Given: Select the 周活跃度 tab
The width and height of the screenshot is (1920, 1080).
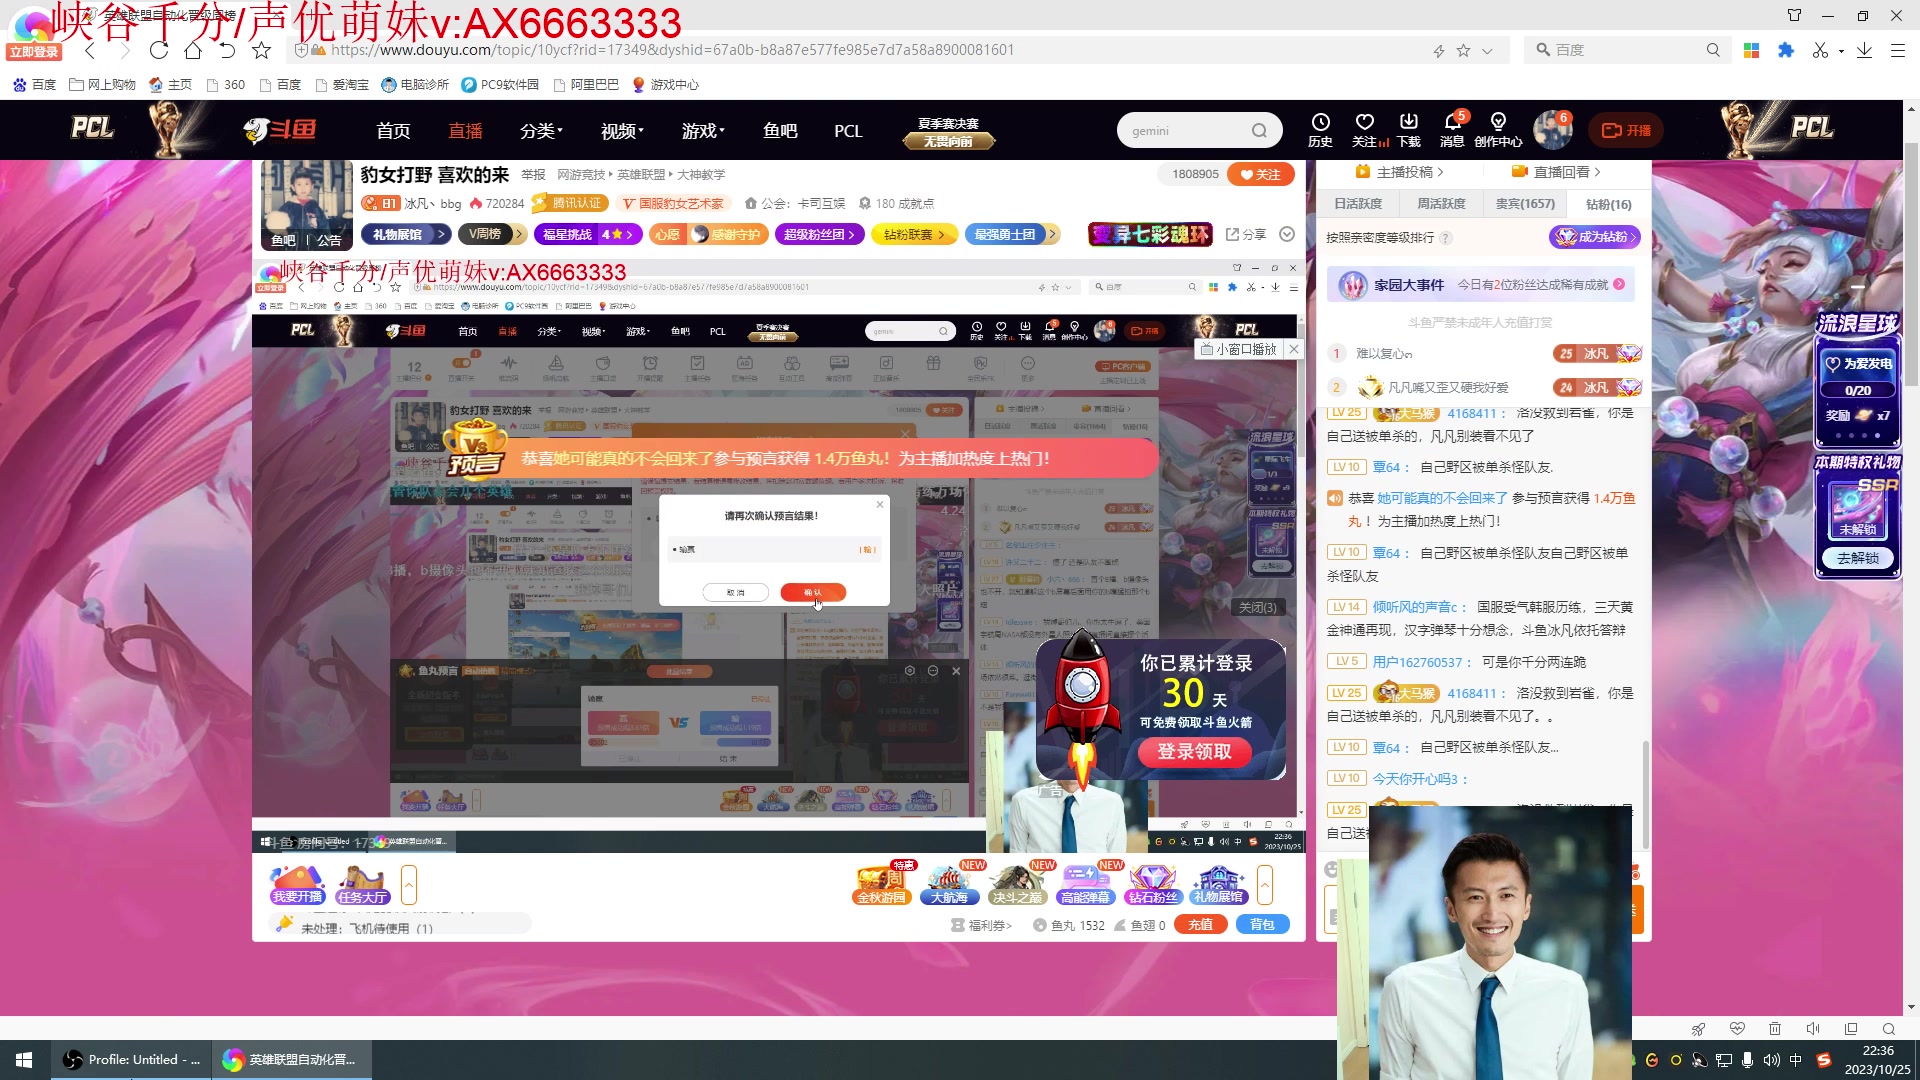Looking at the screenshot, I should 1441,204.
